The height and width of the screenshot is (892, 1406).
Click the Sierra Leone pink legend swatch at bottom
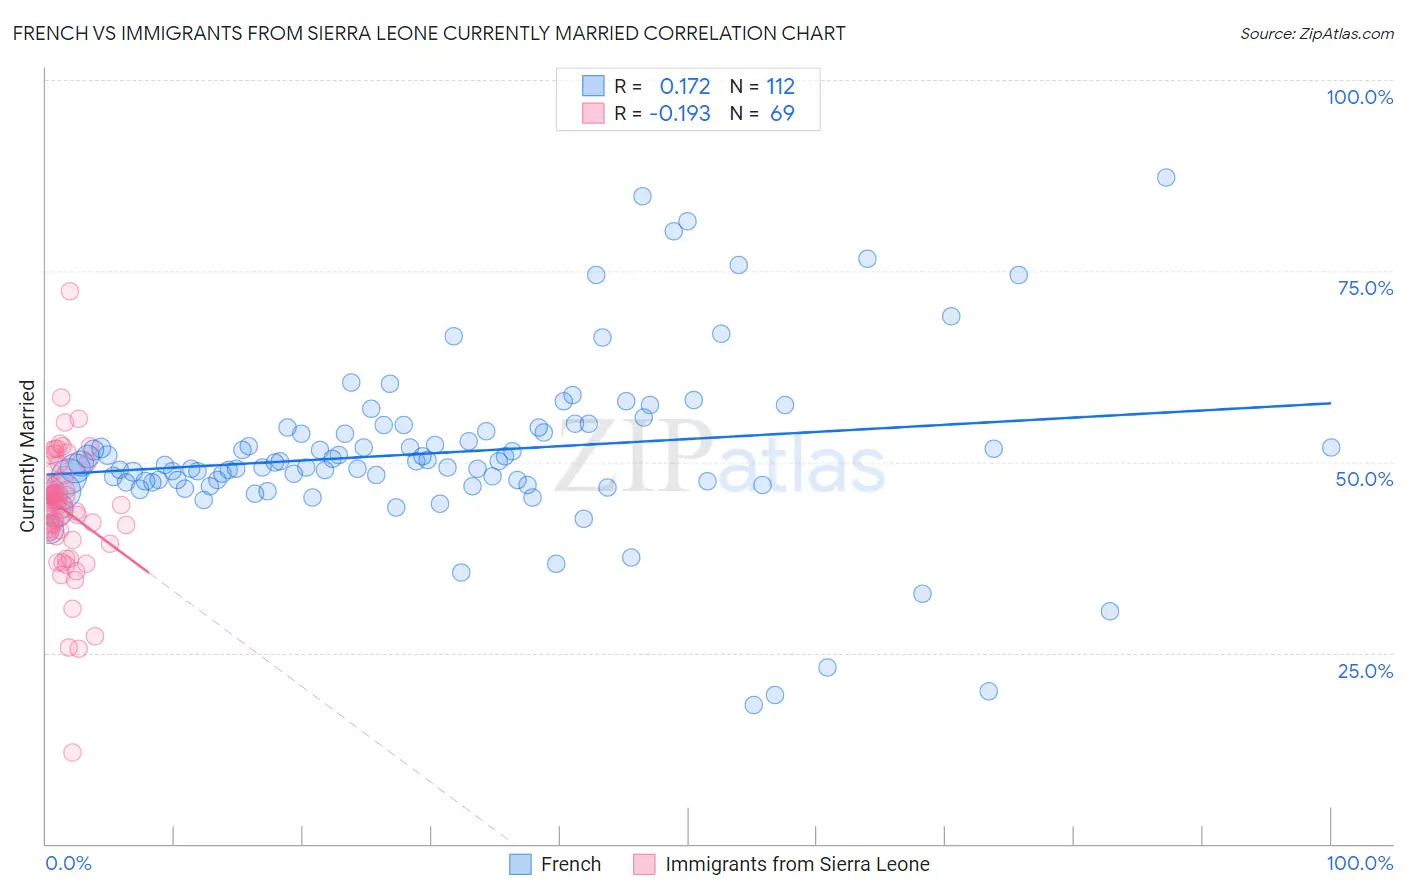pyautogui.click(x=644, y=864)
